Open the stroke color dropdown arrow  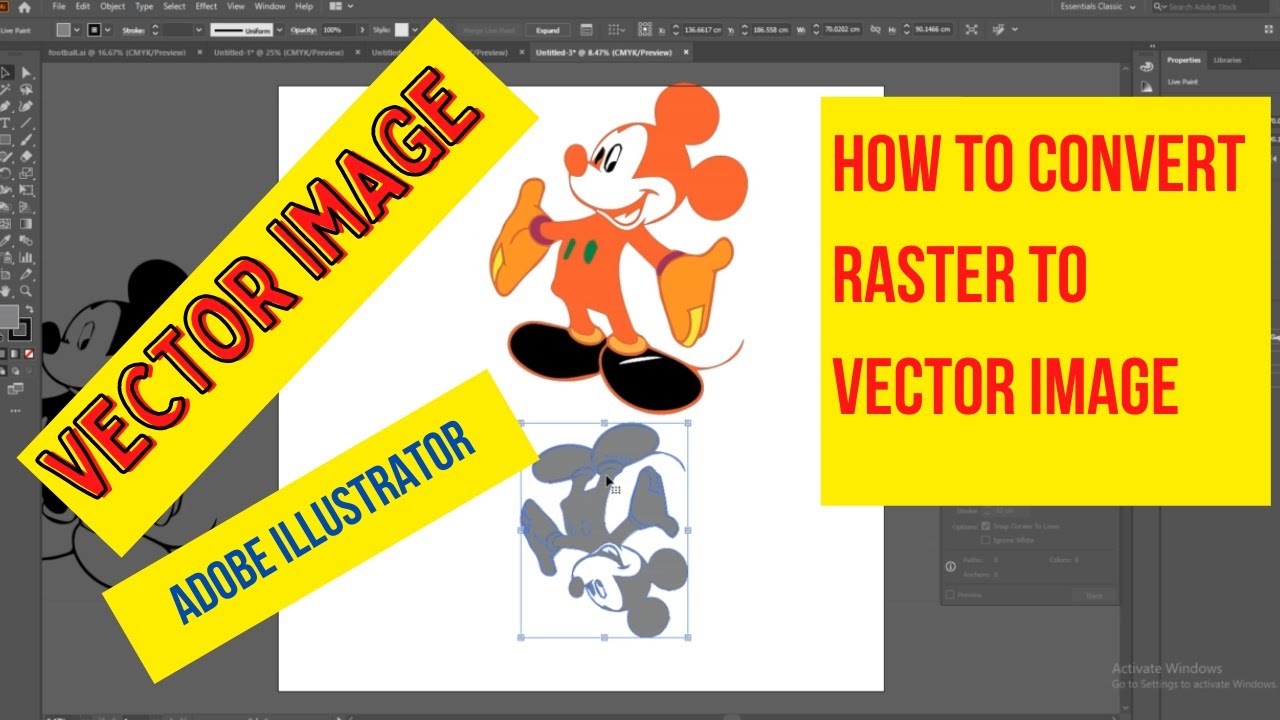(108, 30)
